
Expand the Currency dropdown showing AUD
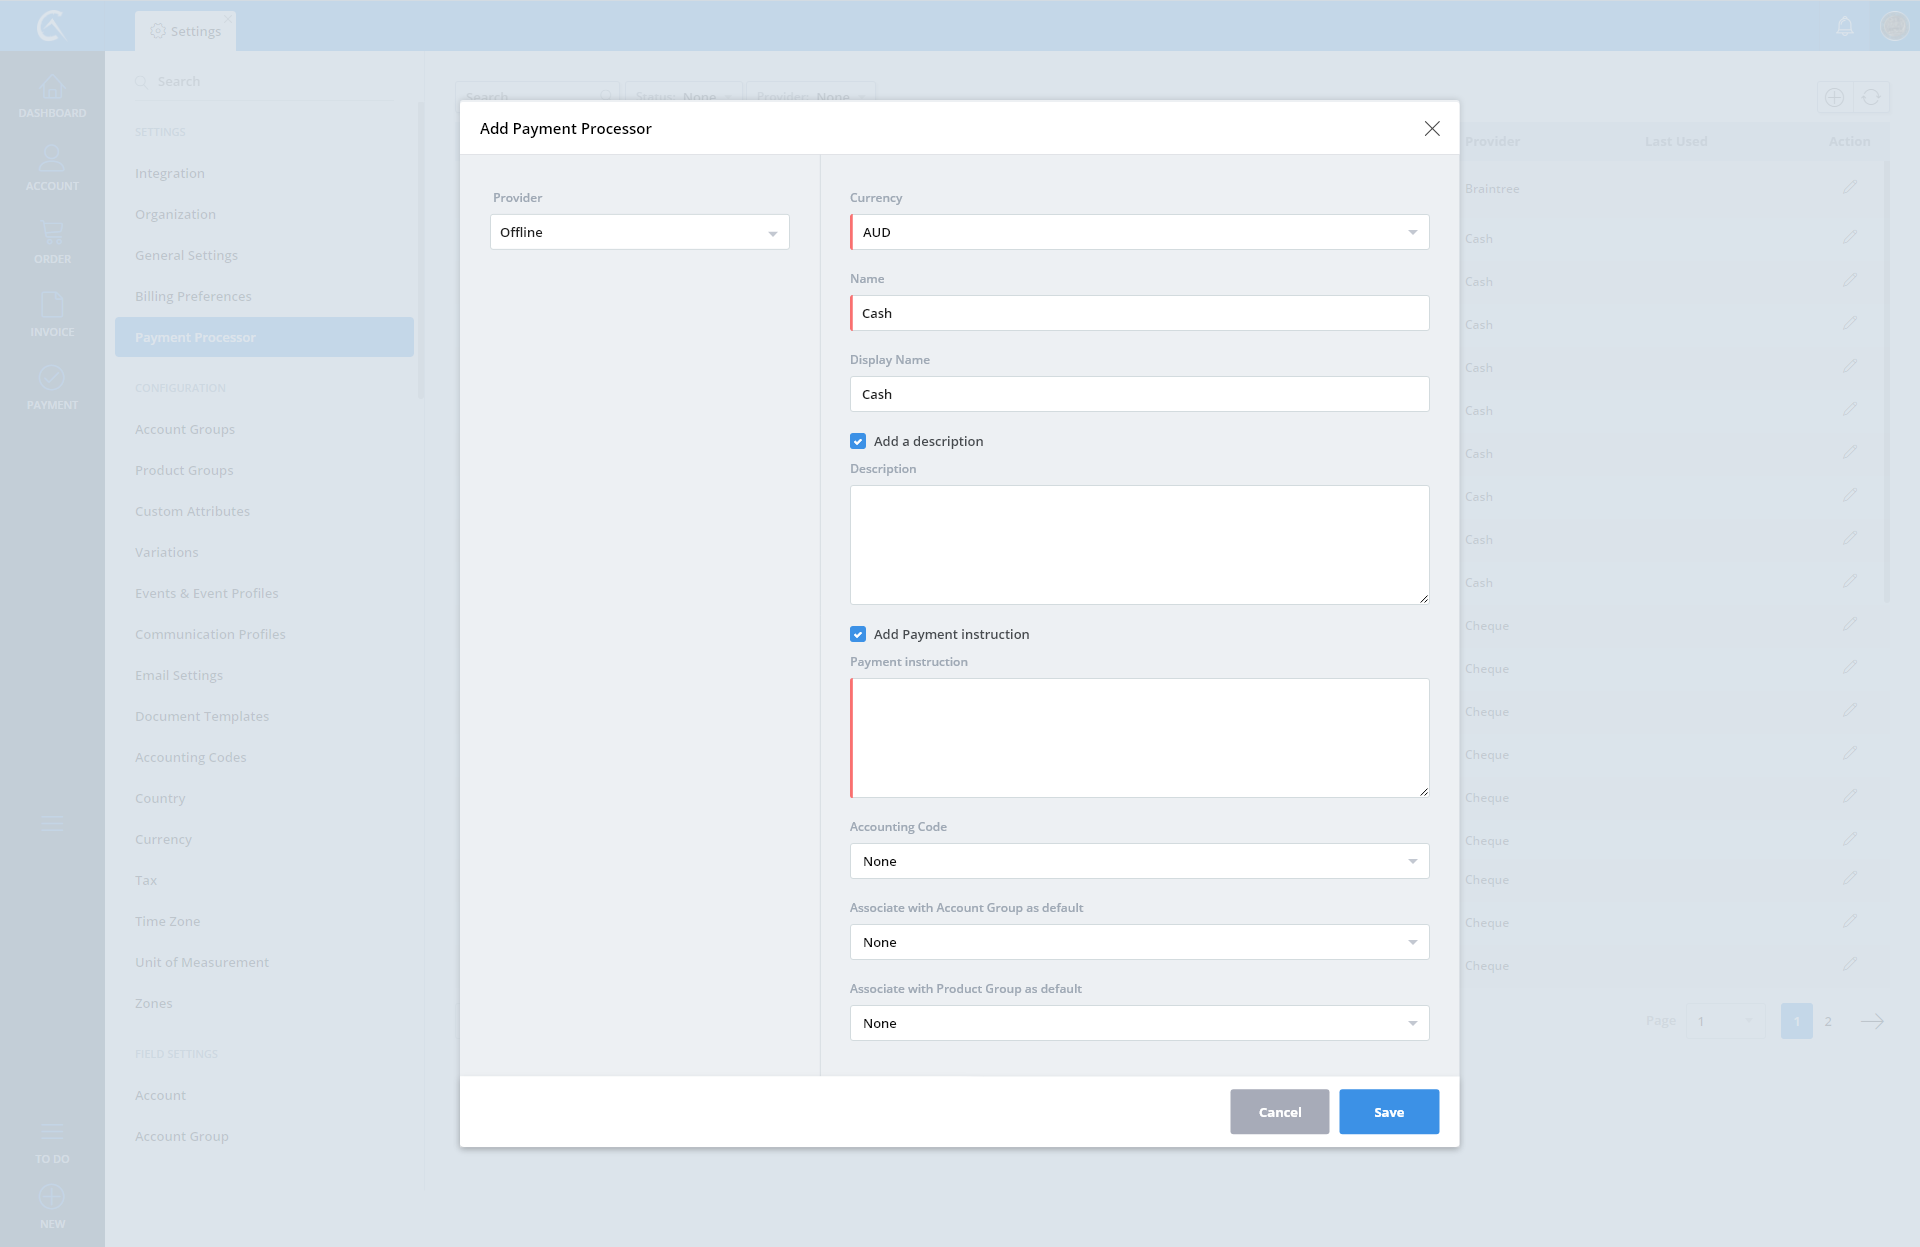tap(1140, 232)
